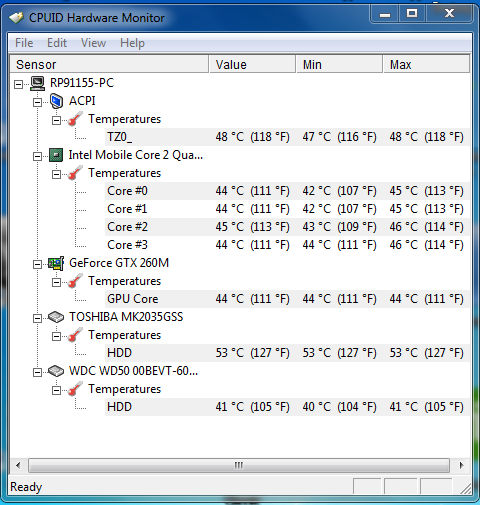Click the CPUID Hardware Monitor title bar icon

[x=16, y=17]
